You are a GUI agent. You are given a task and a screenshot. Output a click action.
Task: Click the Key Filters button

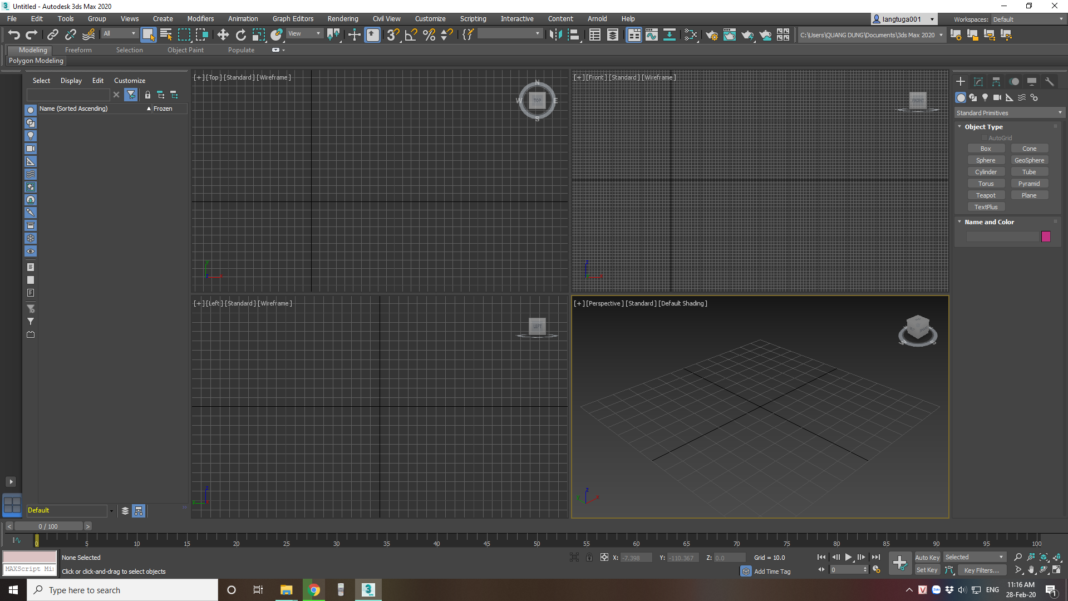[981, 570]
